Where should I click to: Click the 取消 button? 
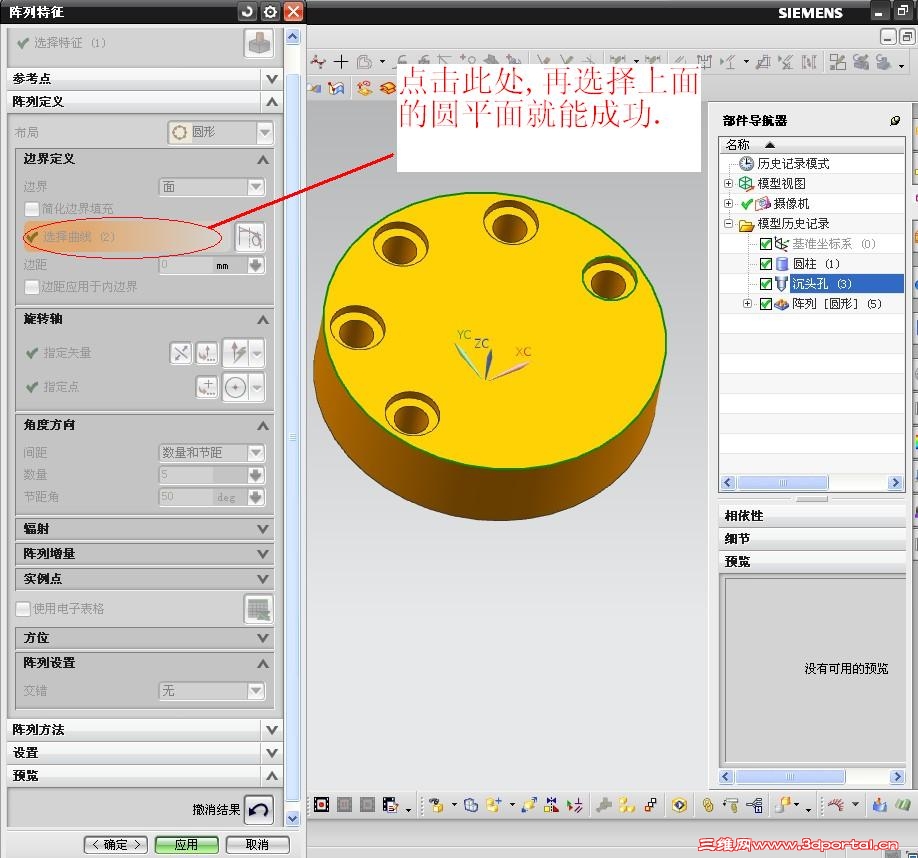(257, 845)
